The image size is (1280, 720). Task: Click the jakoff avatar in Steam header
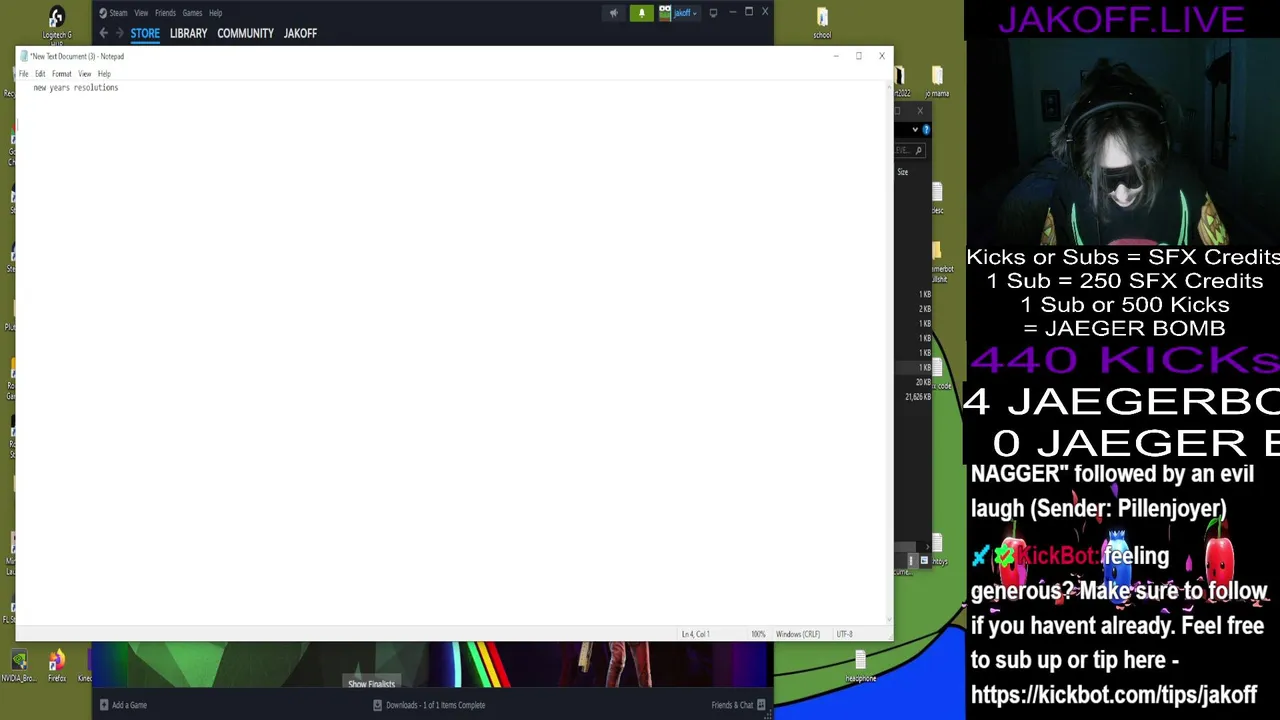[665, 13]
